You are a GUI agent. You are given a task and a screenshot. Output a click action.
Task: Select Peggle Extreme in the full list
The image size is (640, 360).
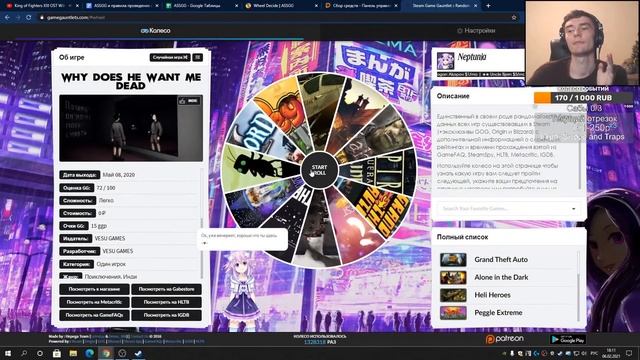tap(508, 313)
